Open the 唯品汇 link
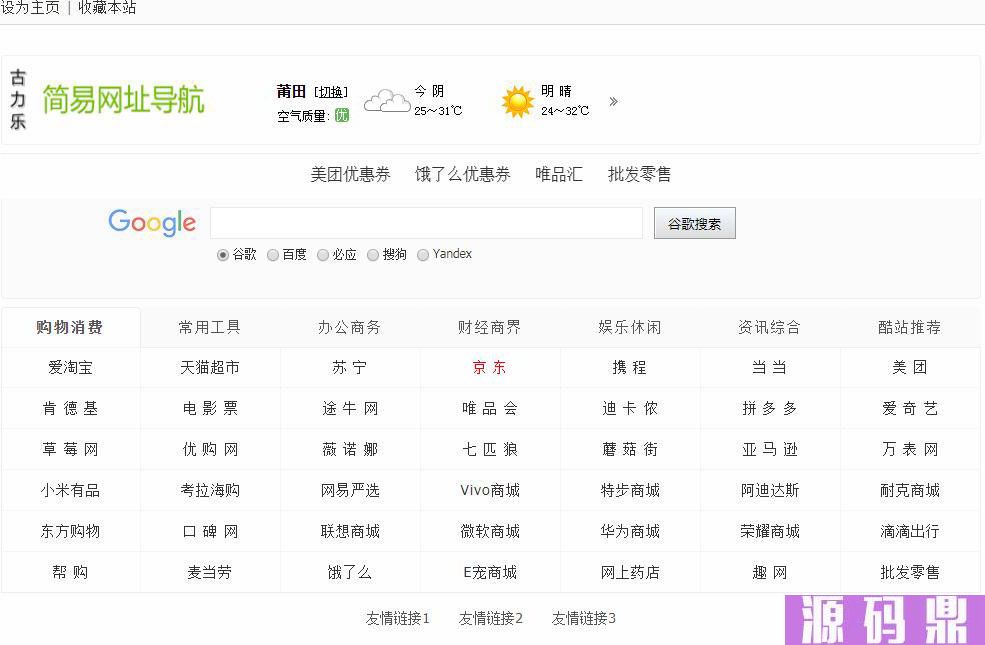This screenshot has width=985, height=645. coord(559,174)
